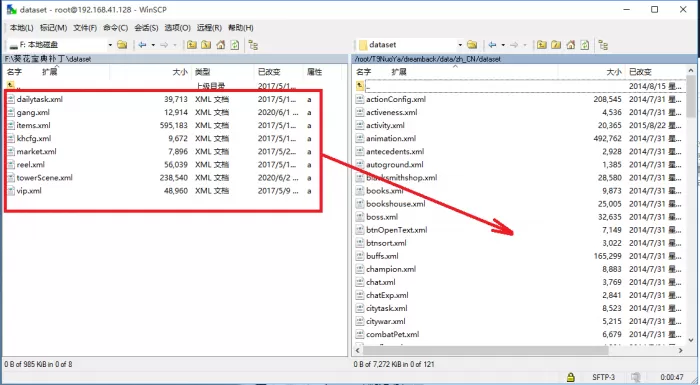Open the 本地(L) menu
The width and height of the screenshot is (700, 385).
click(x=21, y=28)
